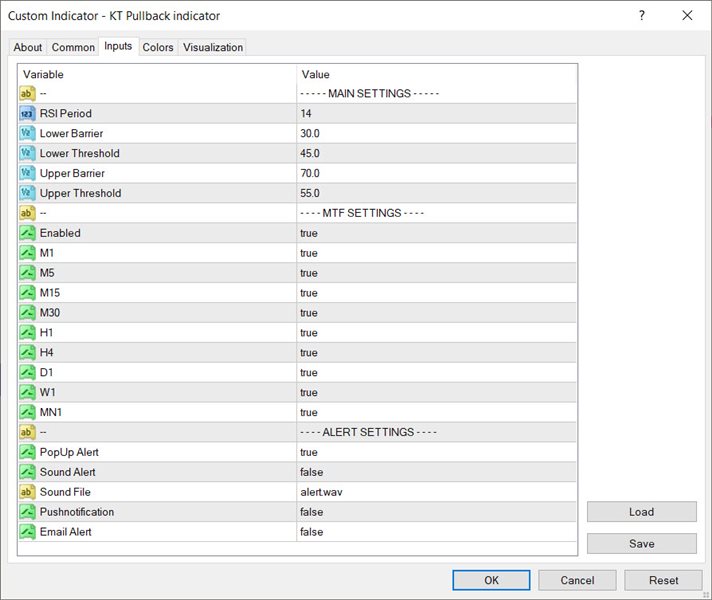Click the ab icon beside Sound File
712x600 pixels.
[x=27, y=492]
